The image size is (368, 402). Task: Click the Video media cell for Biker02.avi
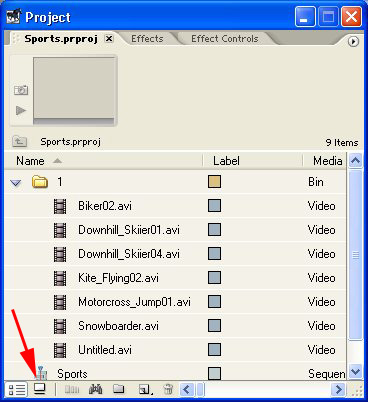tap(322, 206)
